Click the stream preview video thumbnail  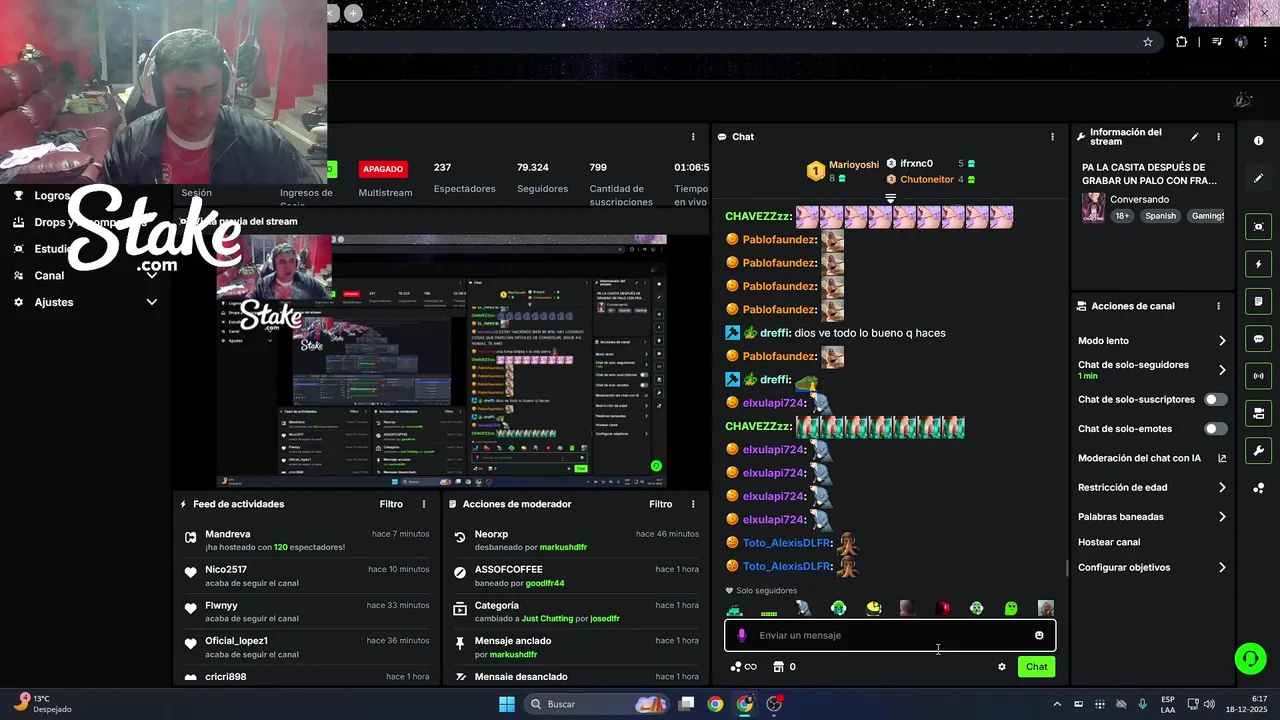442,361
